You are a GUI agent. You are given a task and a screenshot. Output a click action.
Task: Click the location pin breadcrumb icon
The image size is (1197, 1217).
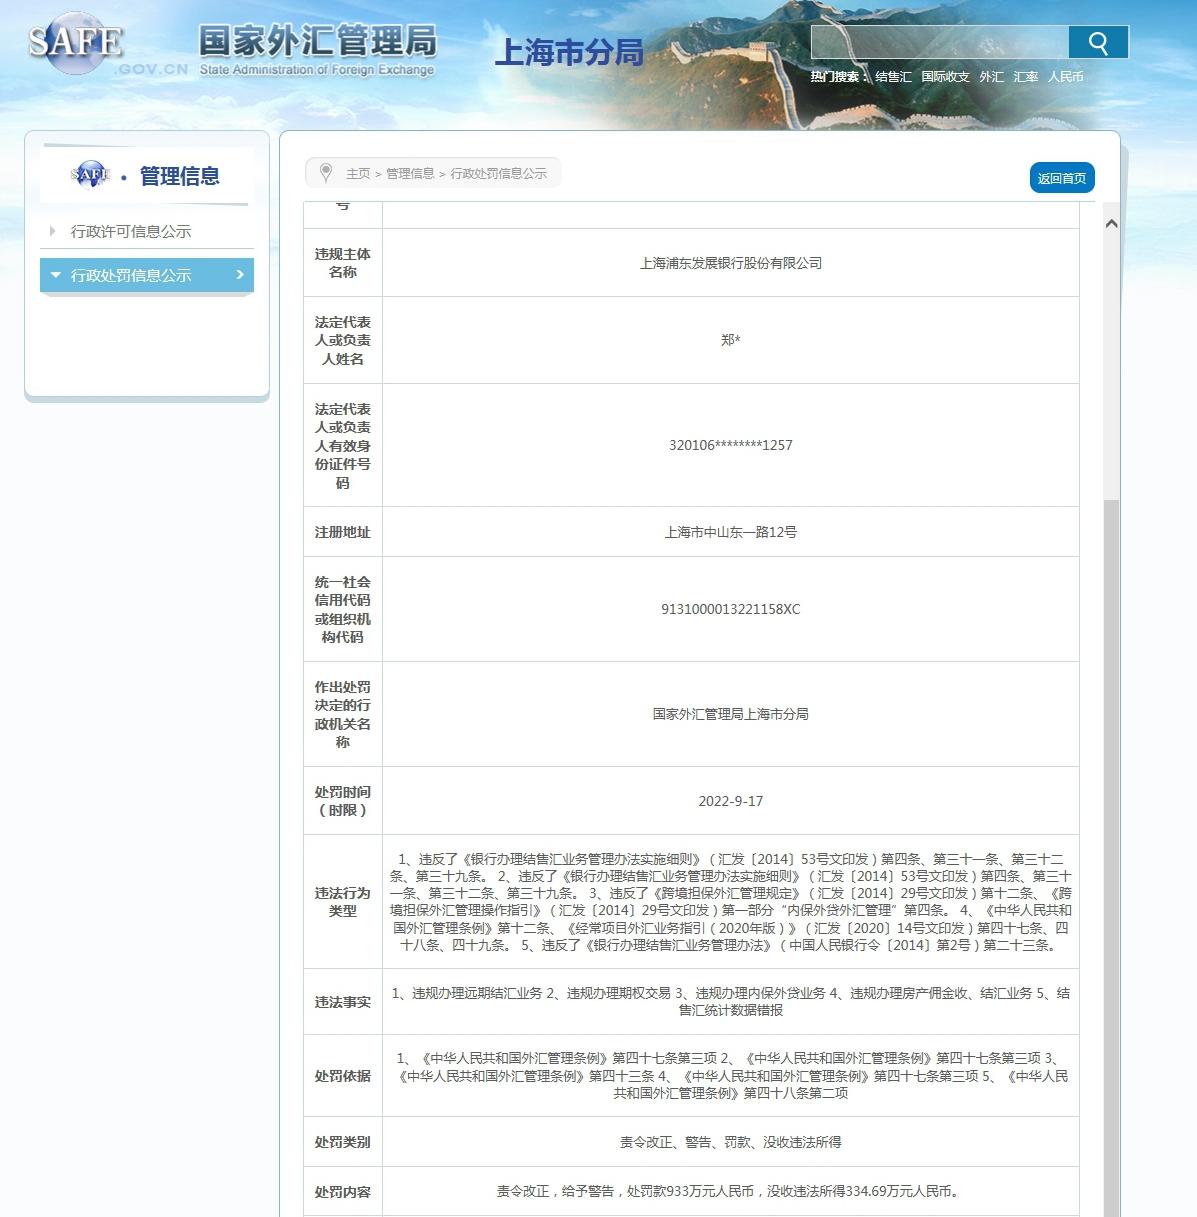click(x=325, y=172)
